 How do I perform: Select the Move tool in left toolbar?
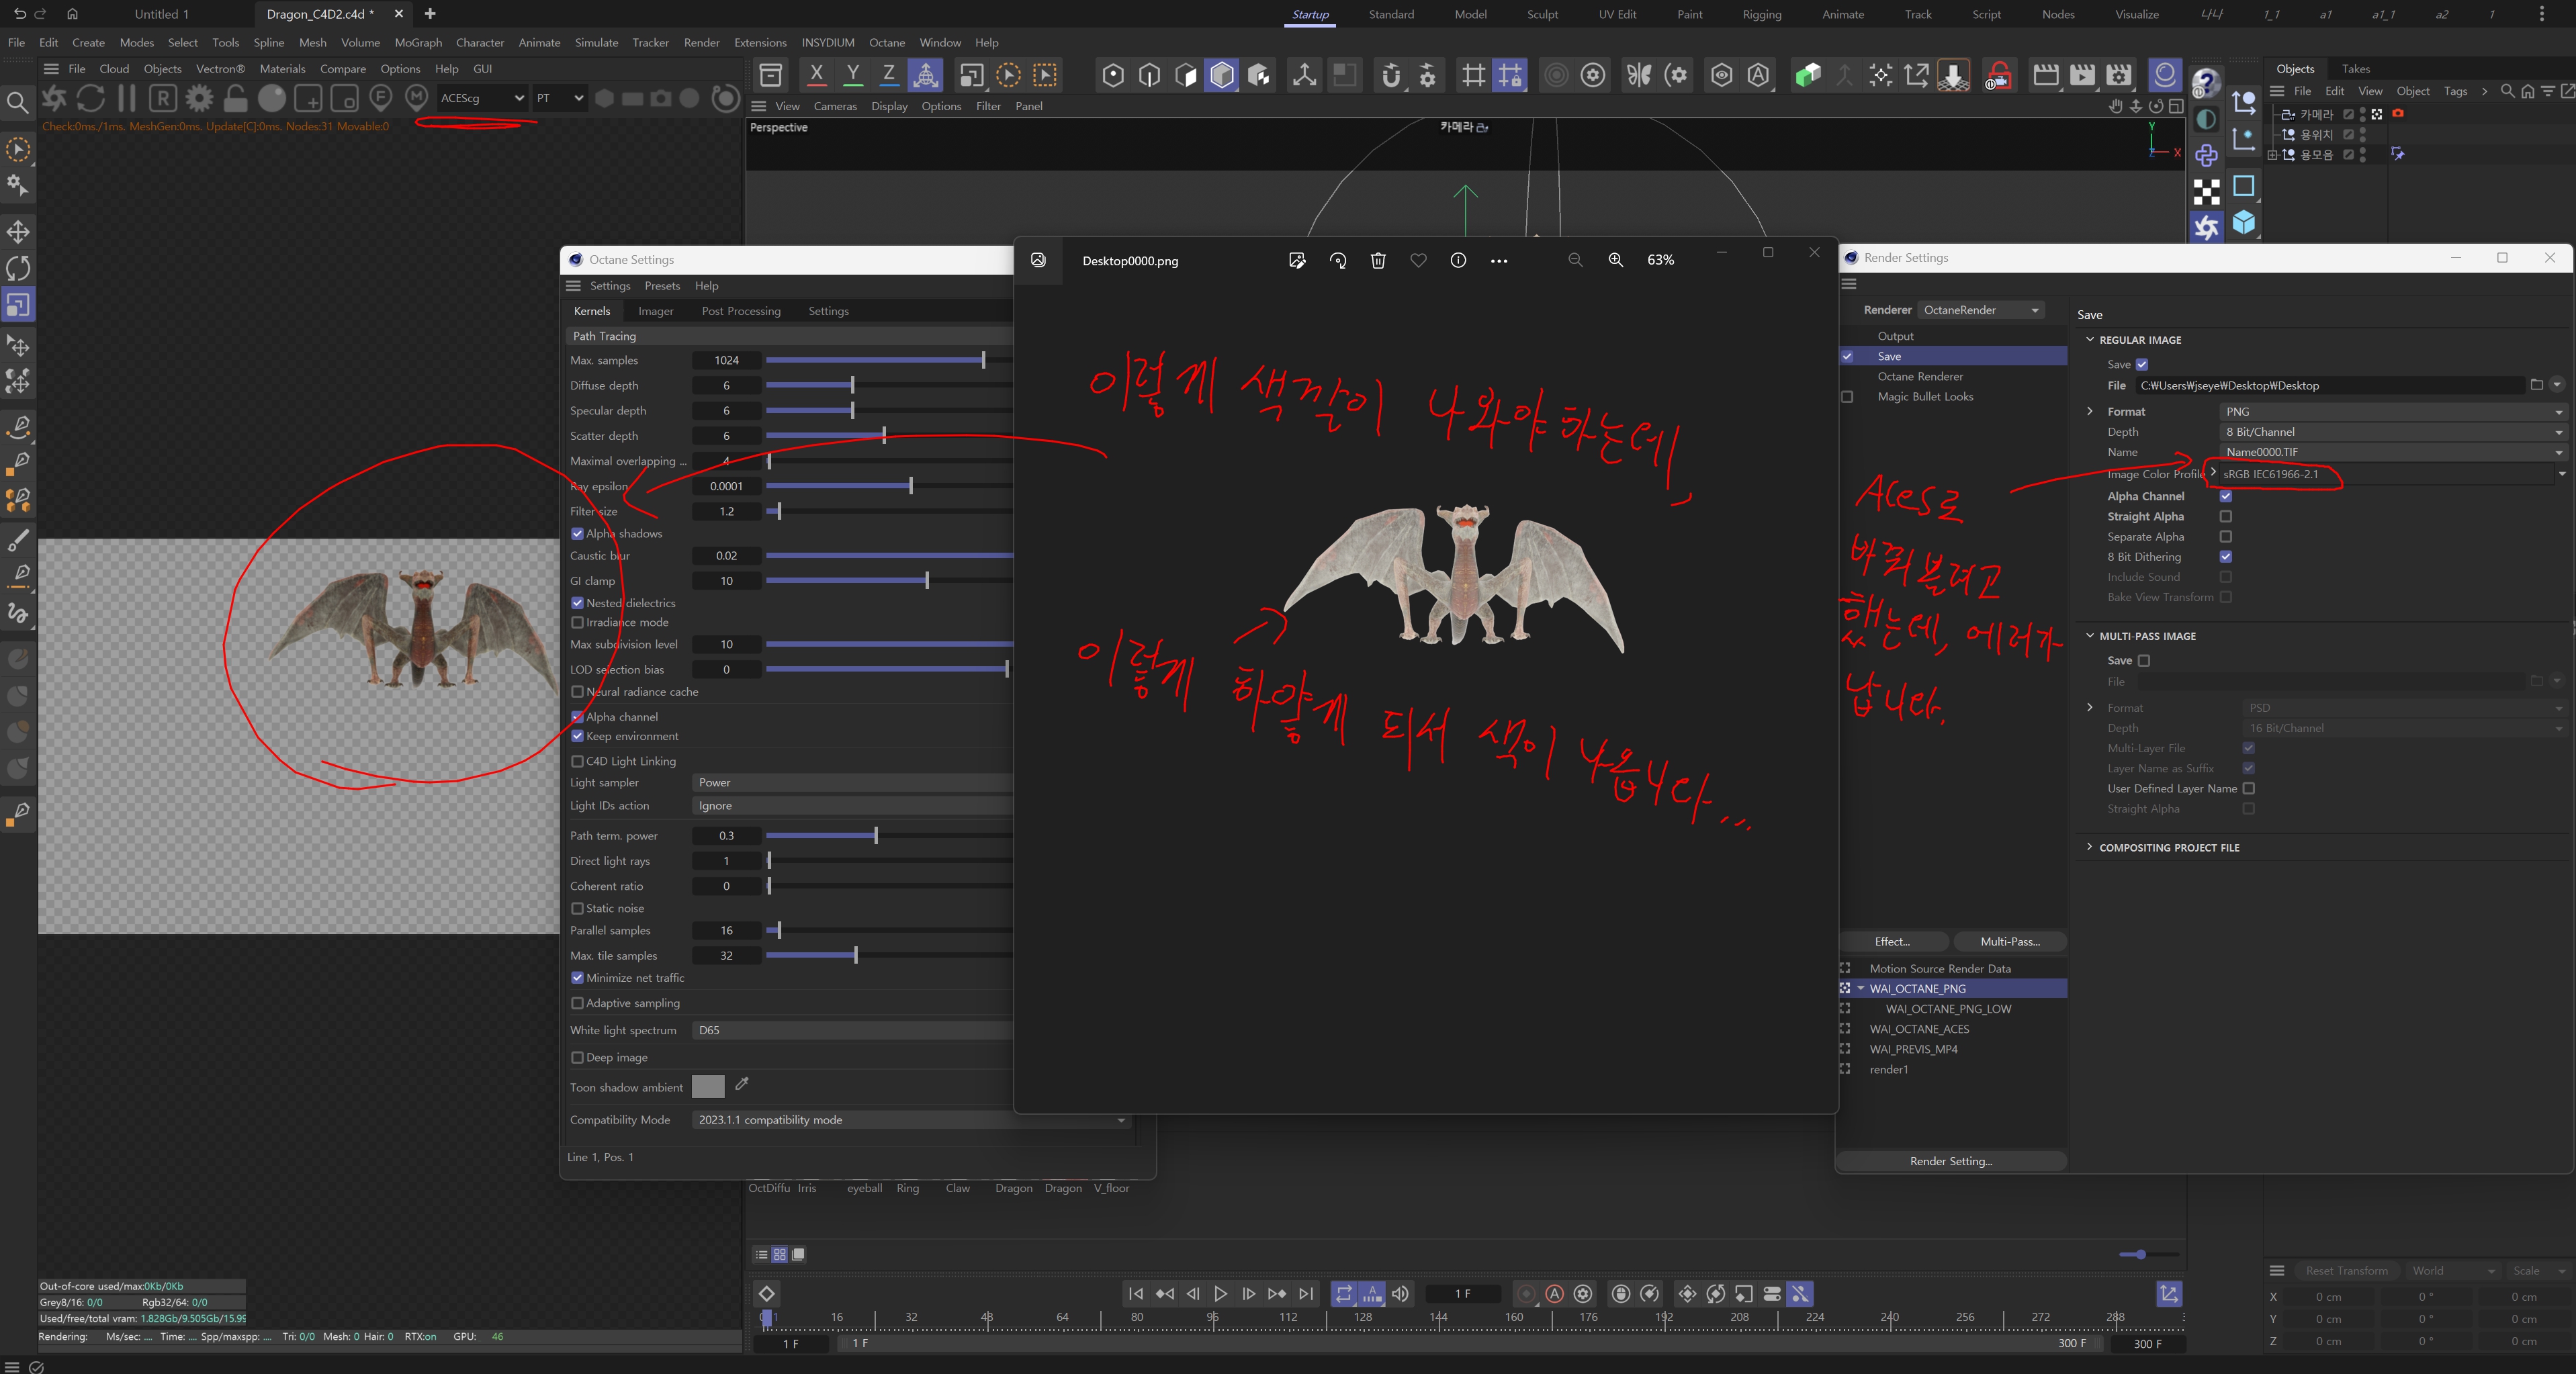point(18,232)
